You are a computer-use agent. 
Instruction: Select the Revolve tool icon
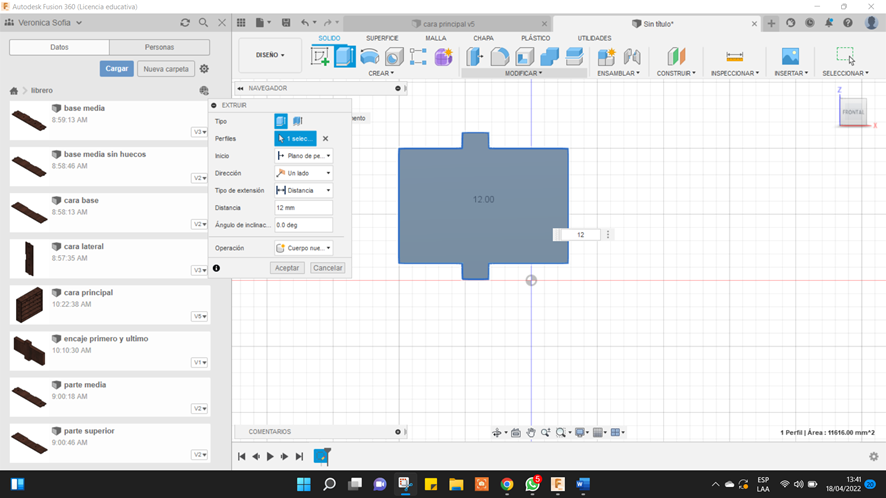(x=370, y=57)
